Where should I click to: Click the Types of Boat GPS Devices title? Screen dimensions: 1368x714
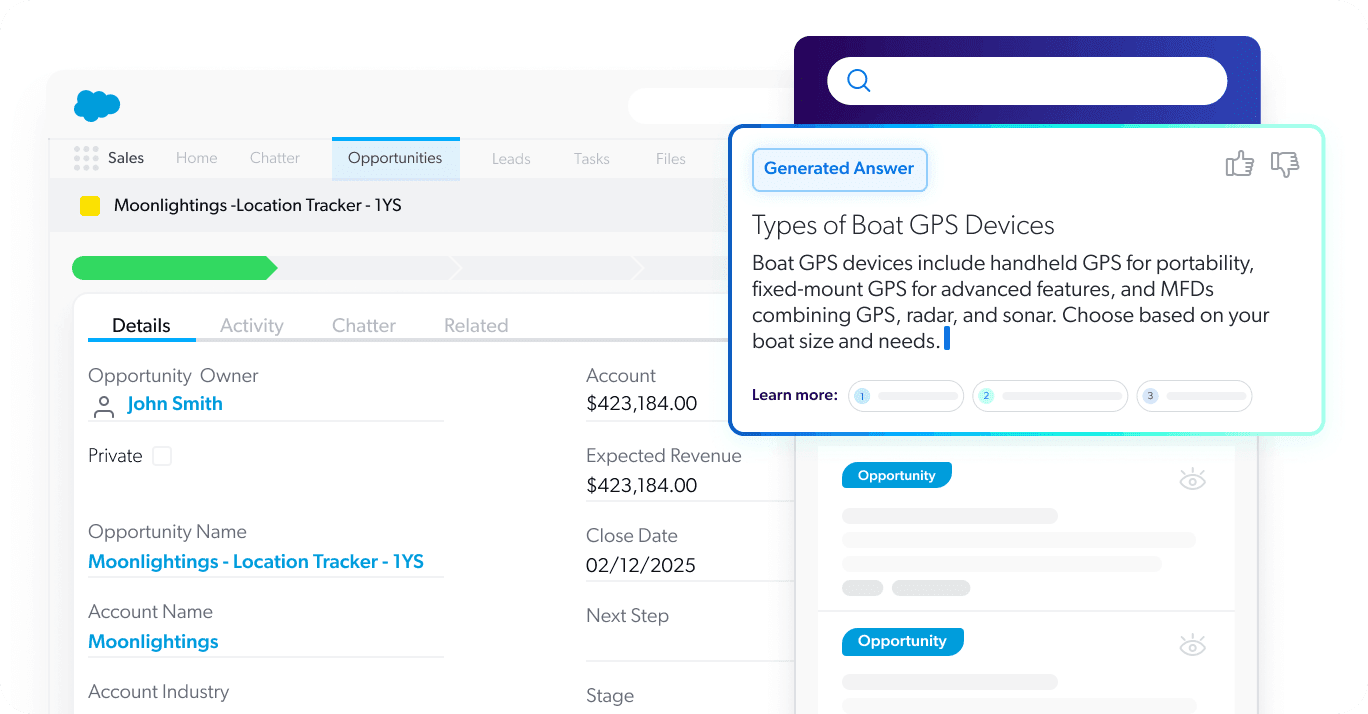point(903,225)
